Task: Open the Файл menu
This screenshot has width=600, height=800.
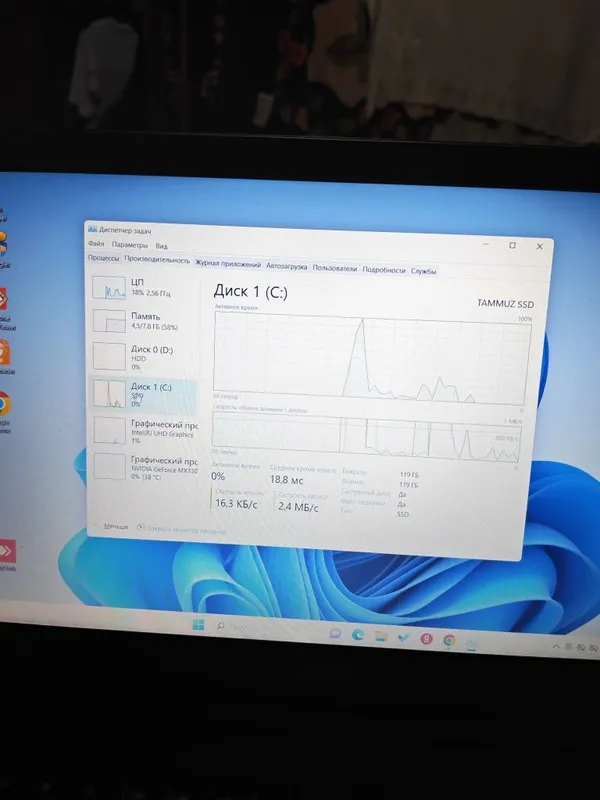Action: point(96,243)
